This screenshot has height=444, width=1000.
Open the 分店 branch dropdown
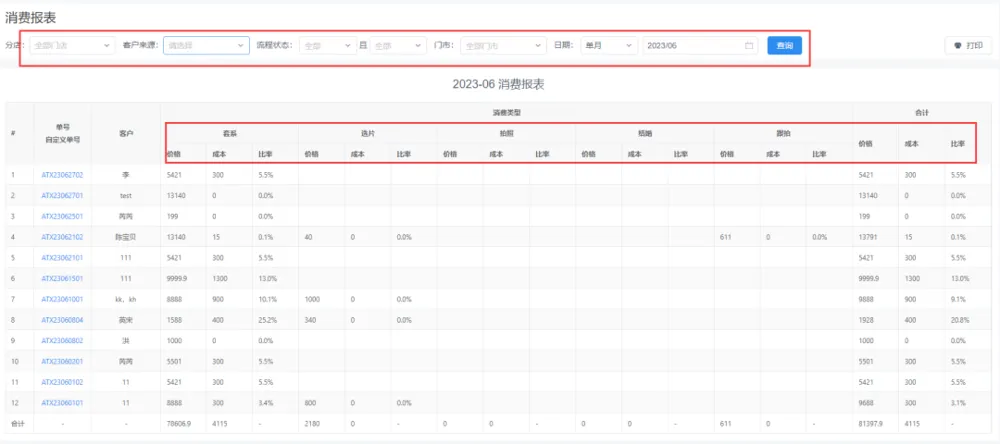(72, 46)
